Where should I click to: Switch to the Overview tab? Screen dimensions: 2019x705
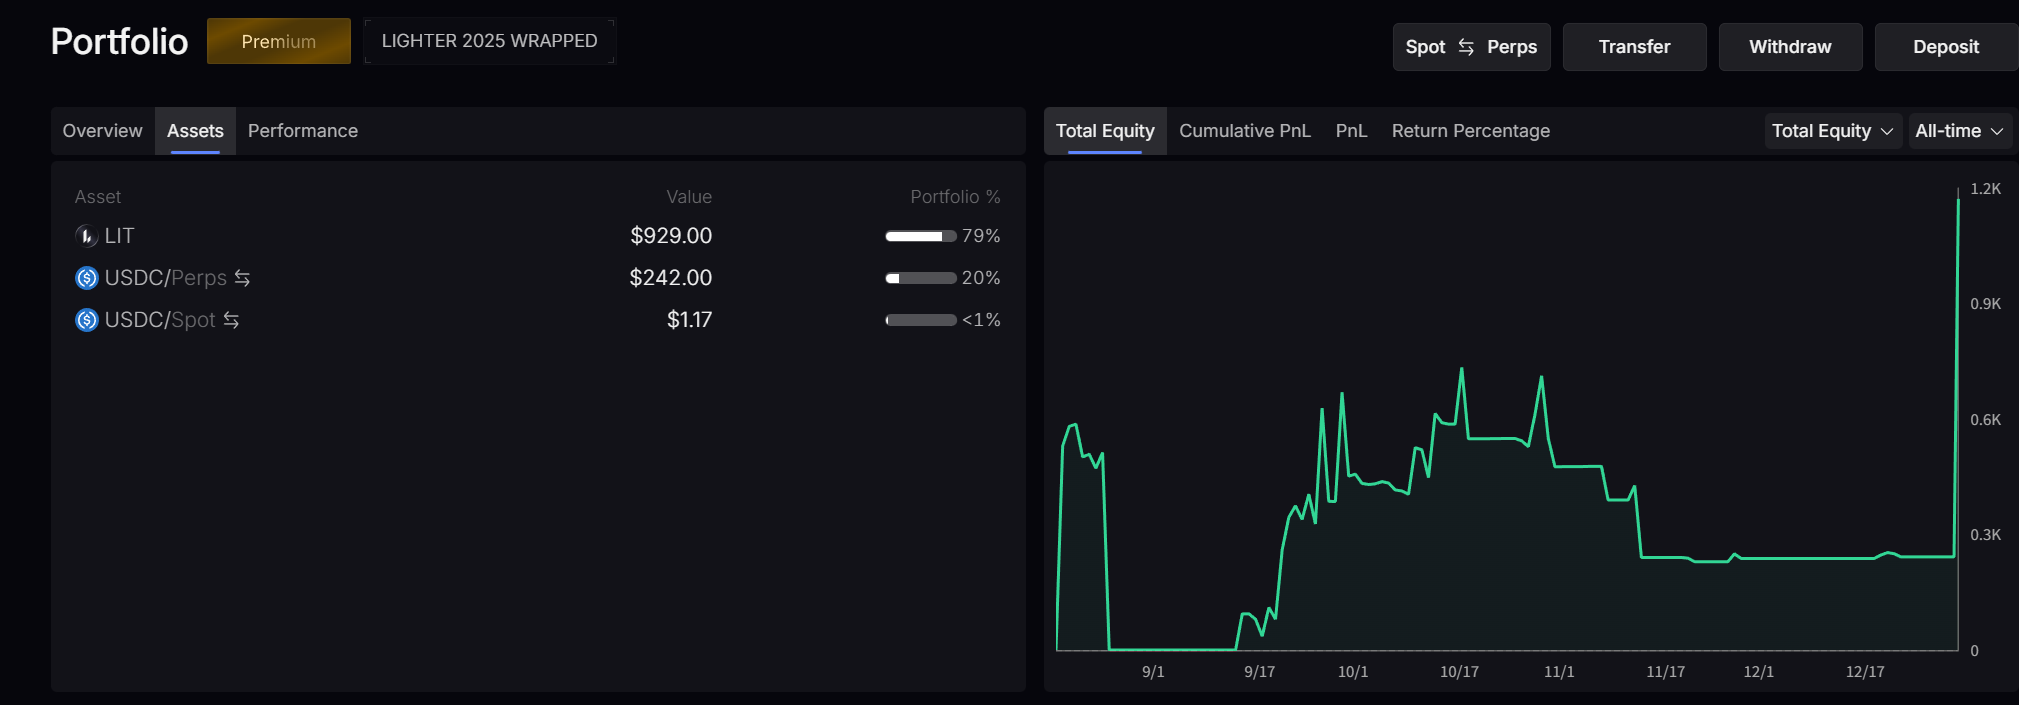102,131
